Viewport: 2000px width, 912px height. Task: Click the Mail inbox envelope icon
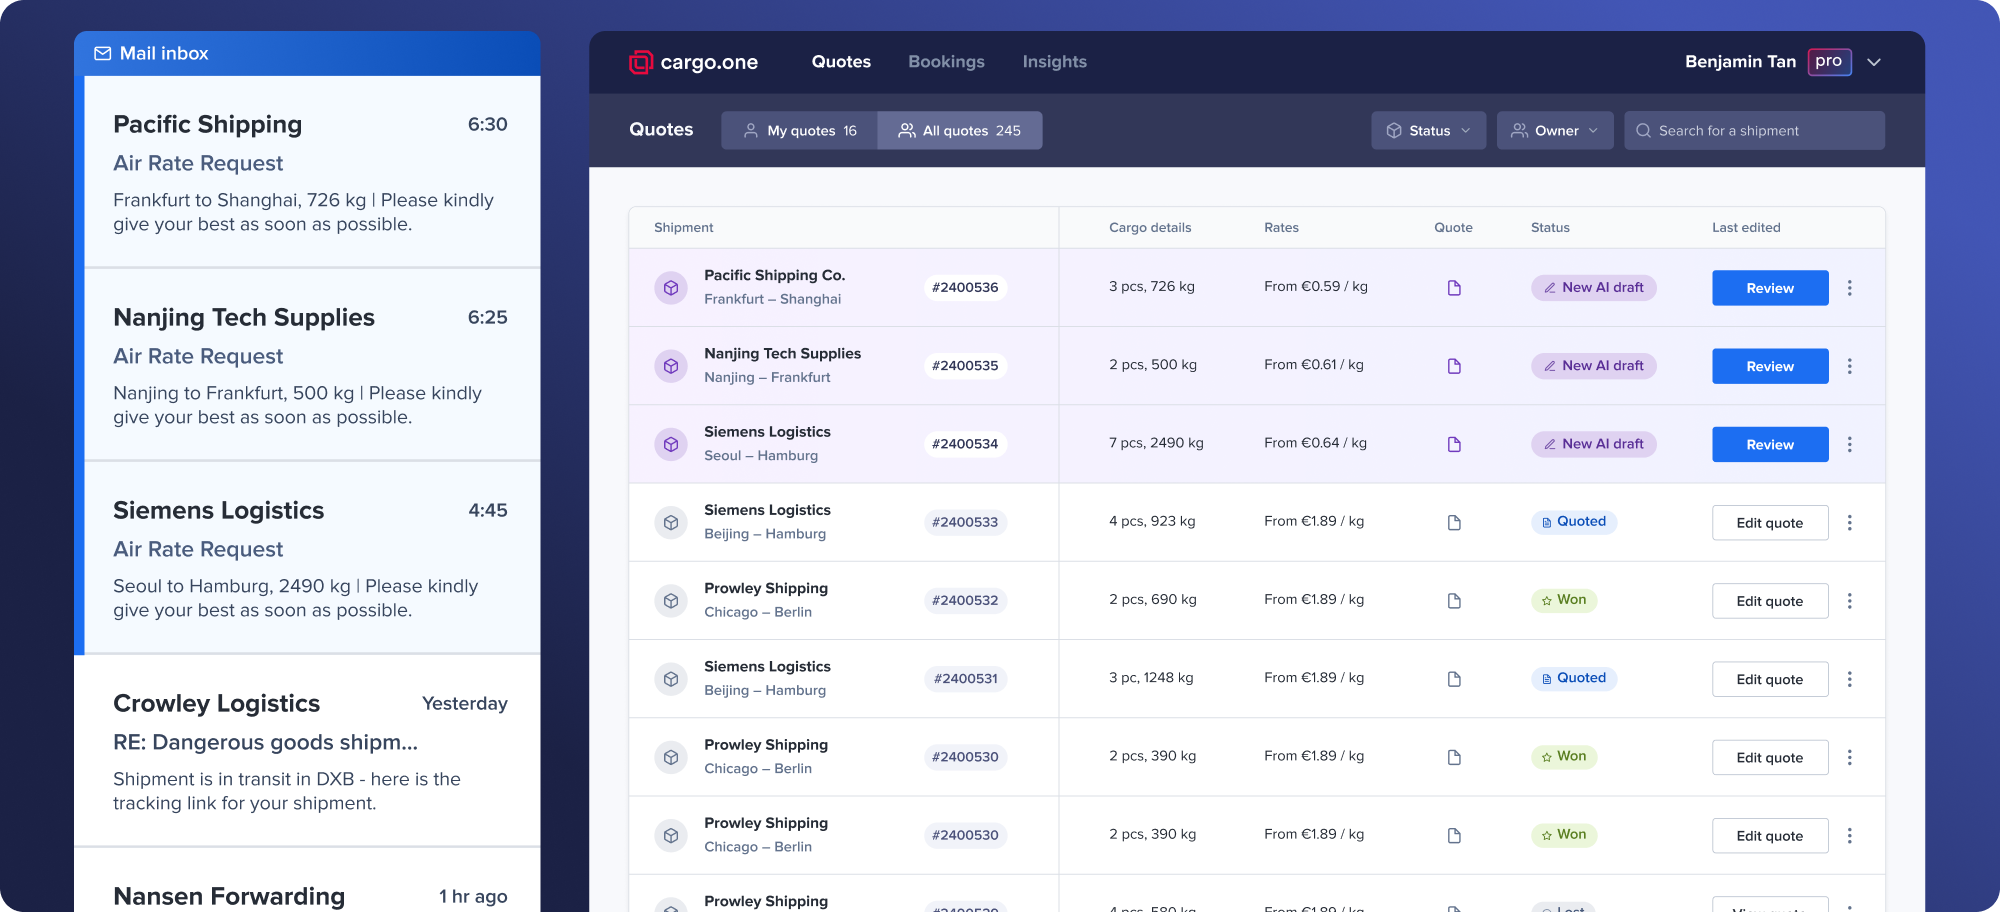tap(102, 53)
